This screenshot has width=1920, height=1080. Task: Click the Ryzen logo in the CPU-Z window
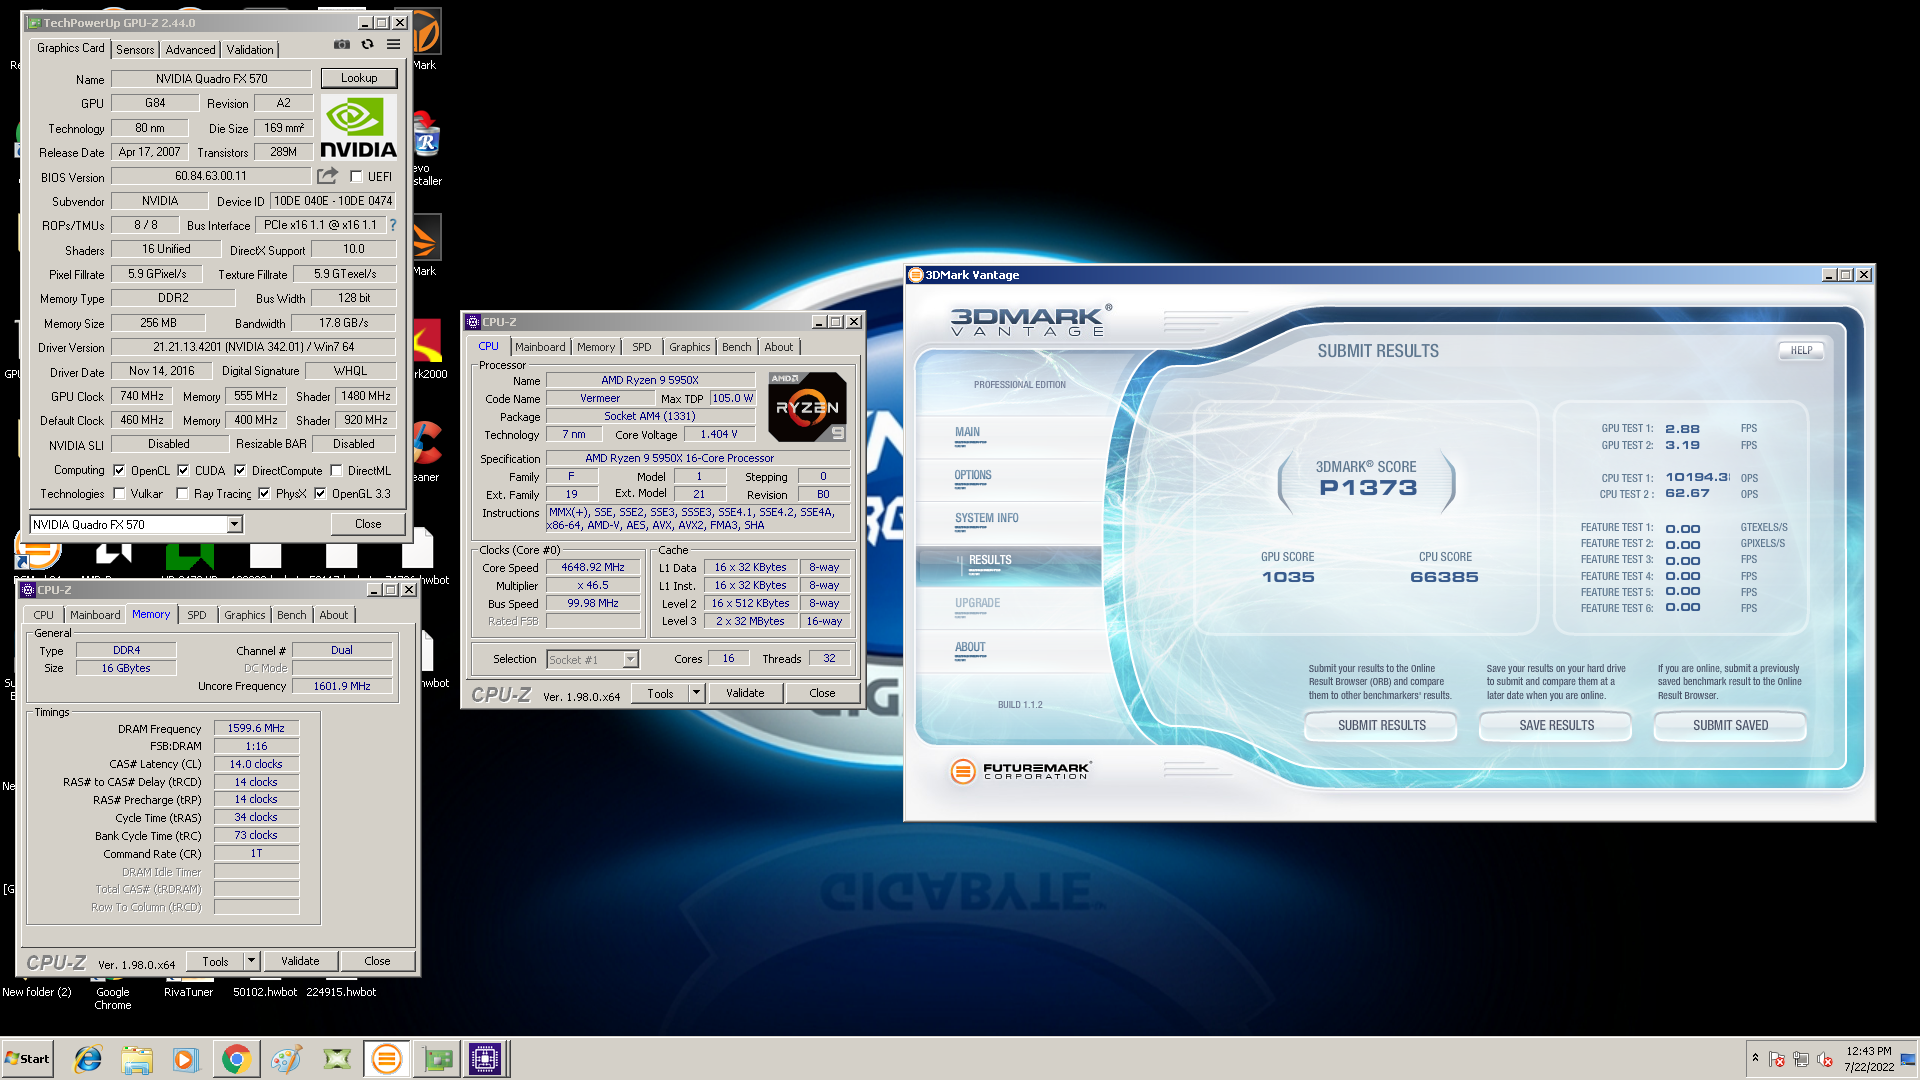[807, 407]
